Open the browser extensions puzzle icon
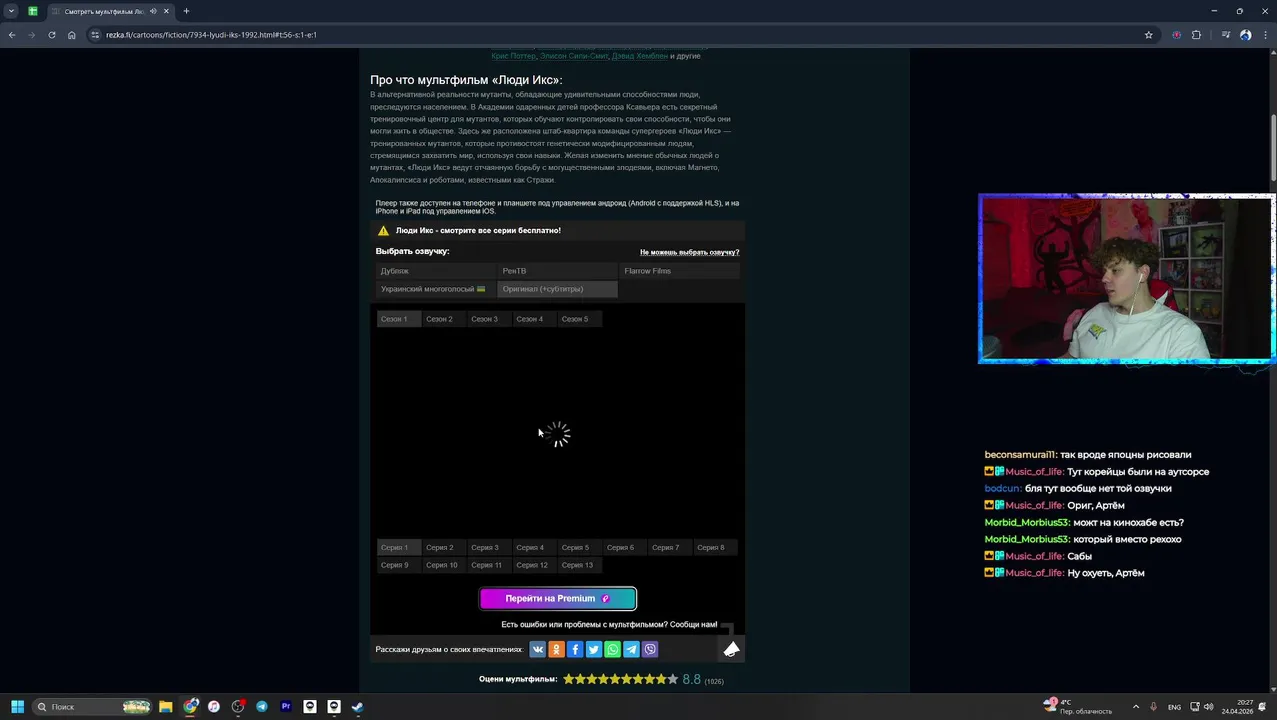Image resolution: width=1277 pixels, height=720 pixels. pos(1196,35)
